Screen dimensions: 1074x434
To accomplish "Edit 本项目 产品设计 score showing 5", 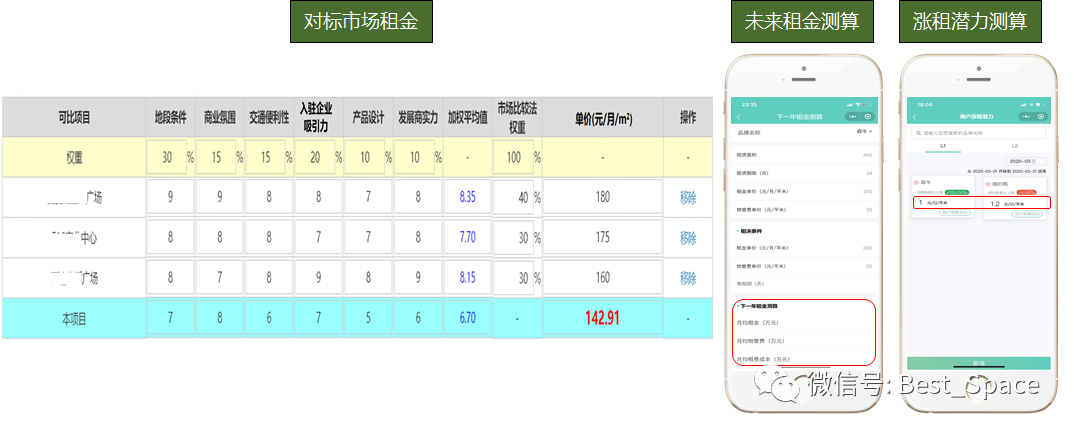I will tap(369, 318).
